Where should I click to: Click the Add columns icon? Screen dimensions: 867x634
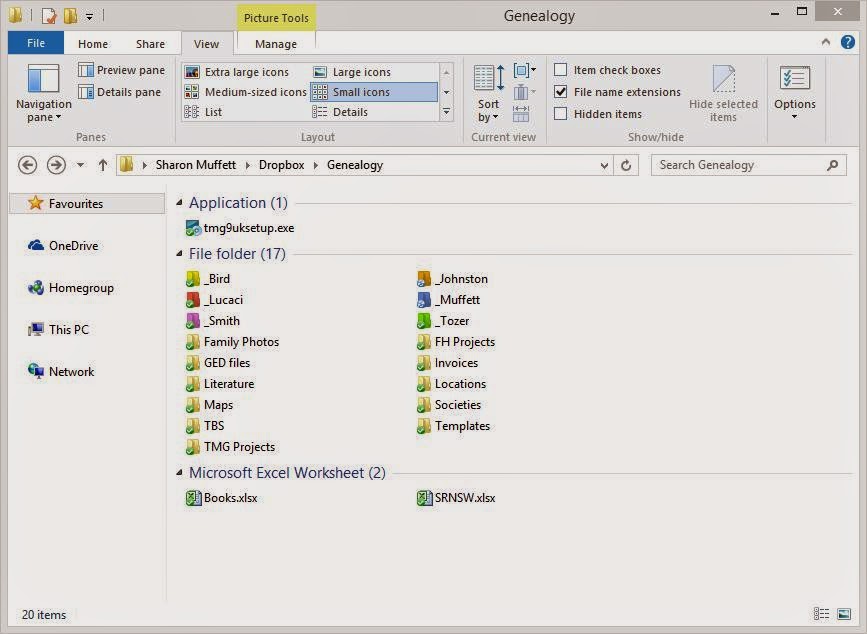524,92
